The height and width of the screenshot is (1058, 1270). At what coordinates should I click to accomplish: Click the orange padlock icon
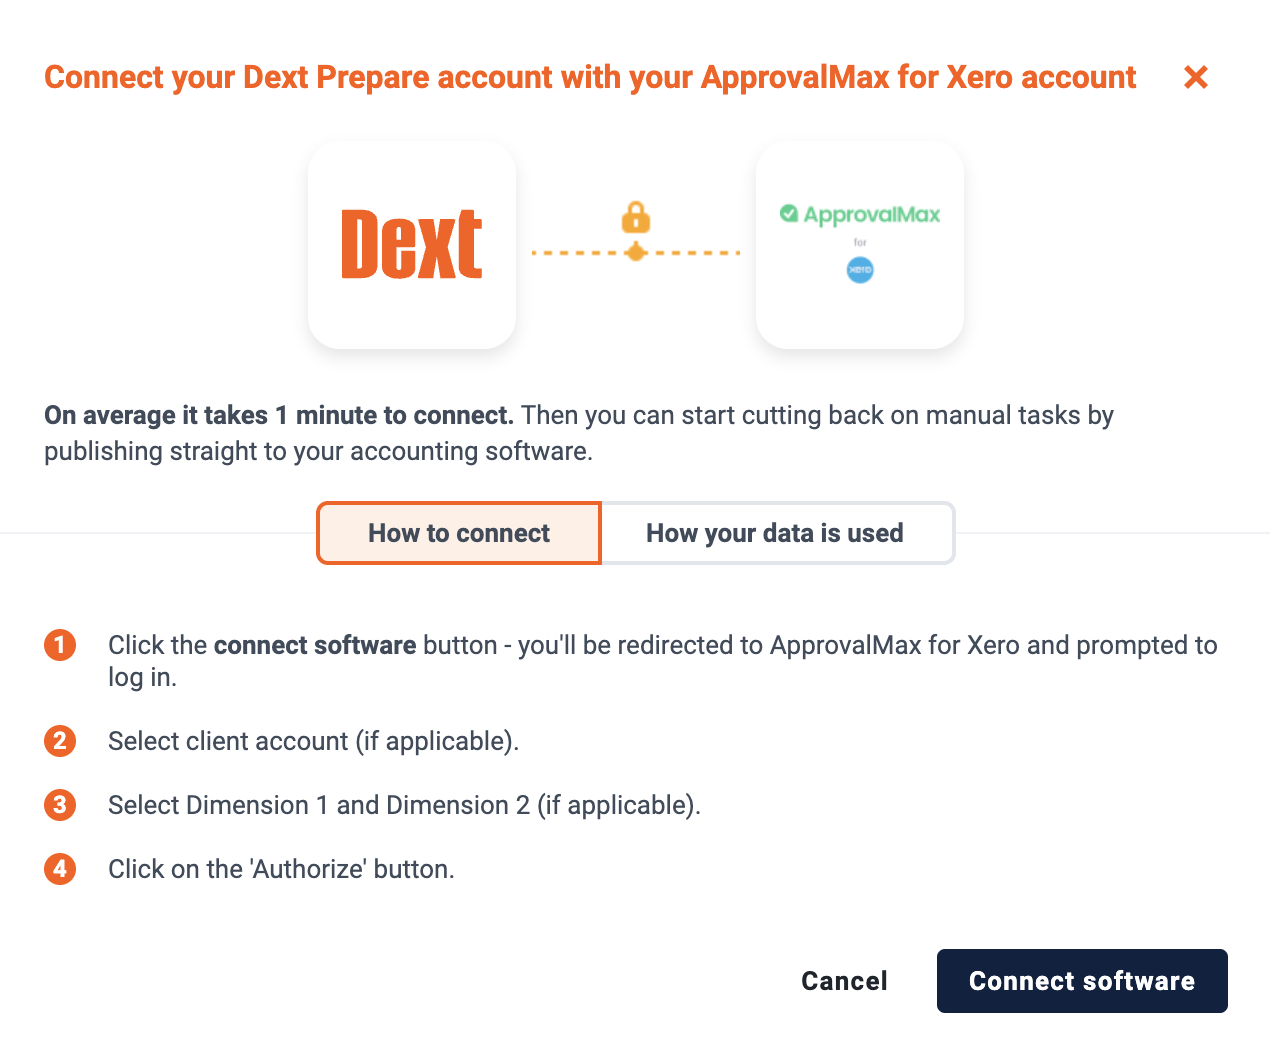pos(636,217)
